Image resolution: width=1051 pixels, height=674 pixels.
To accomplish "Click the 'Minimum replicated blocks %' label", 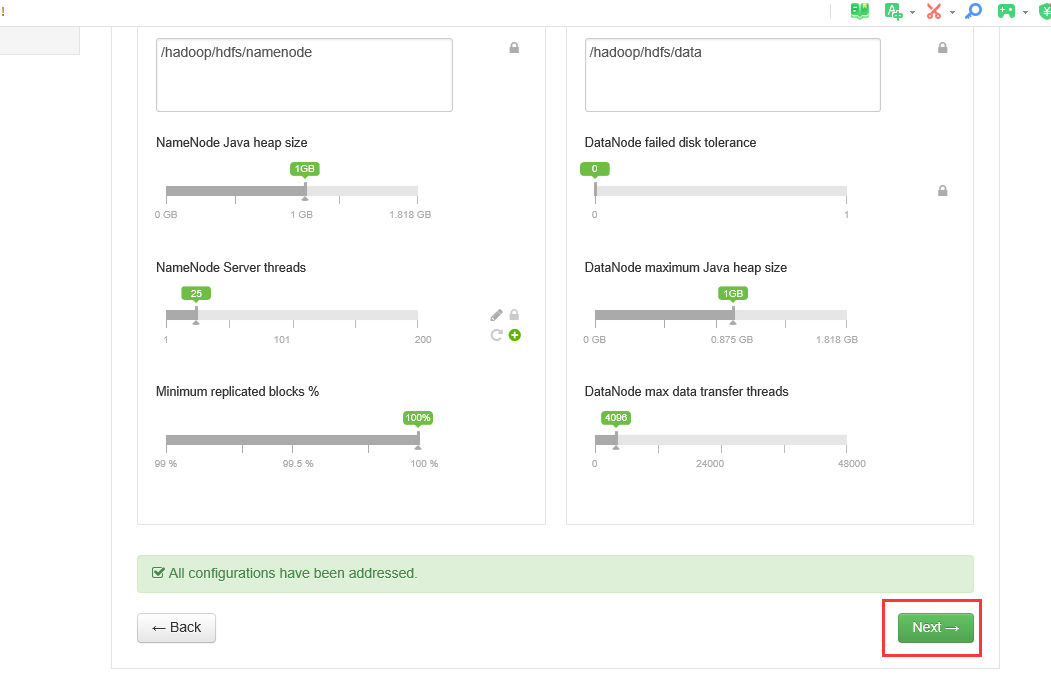I will [x=237, y=391].
